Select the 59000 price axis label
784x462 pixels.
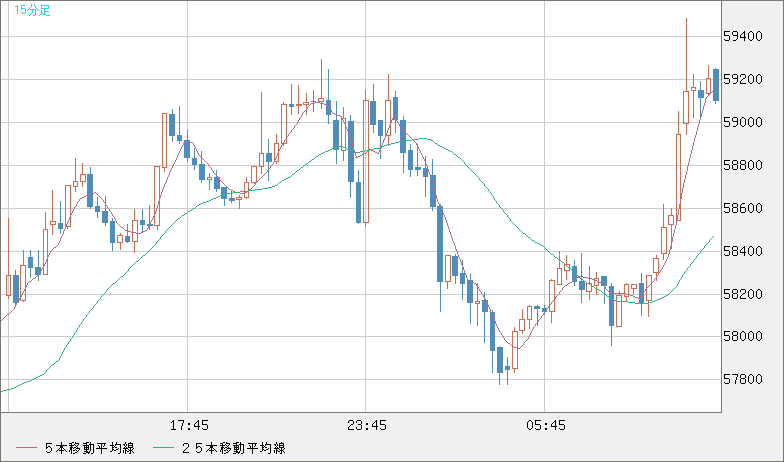coord(742,122)
